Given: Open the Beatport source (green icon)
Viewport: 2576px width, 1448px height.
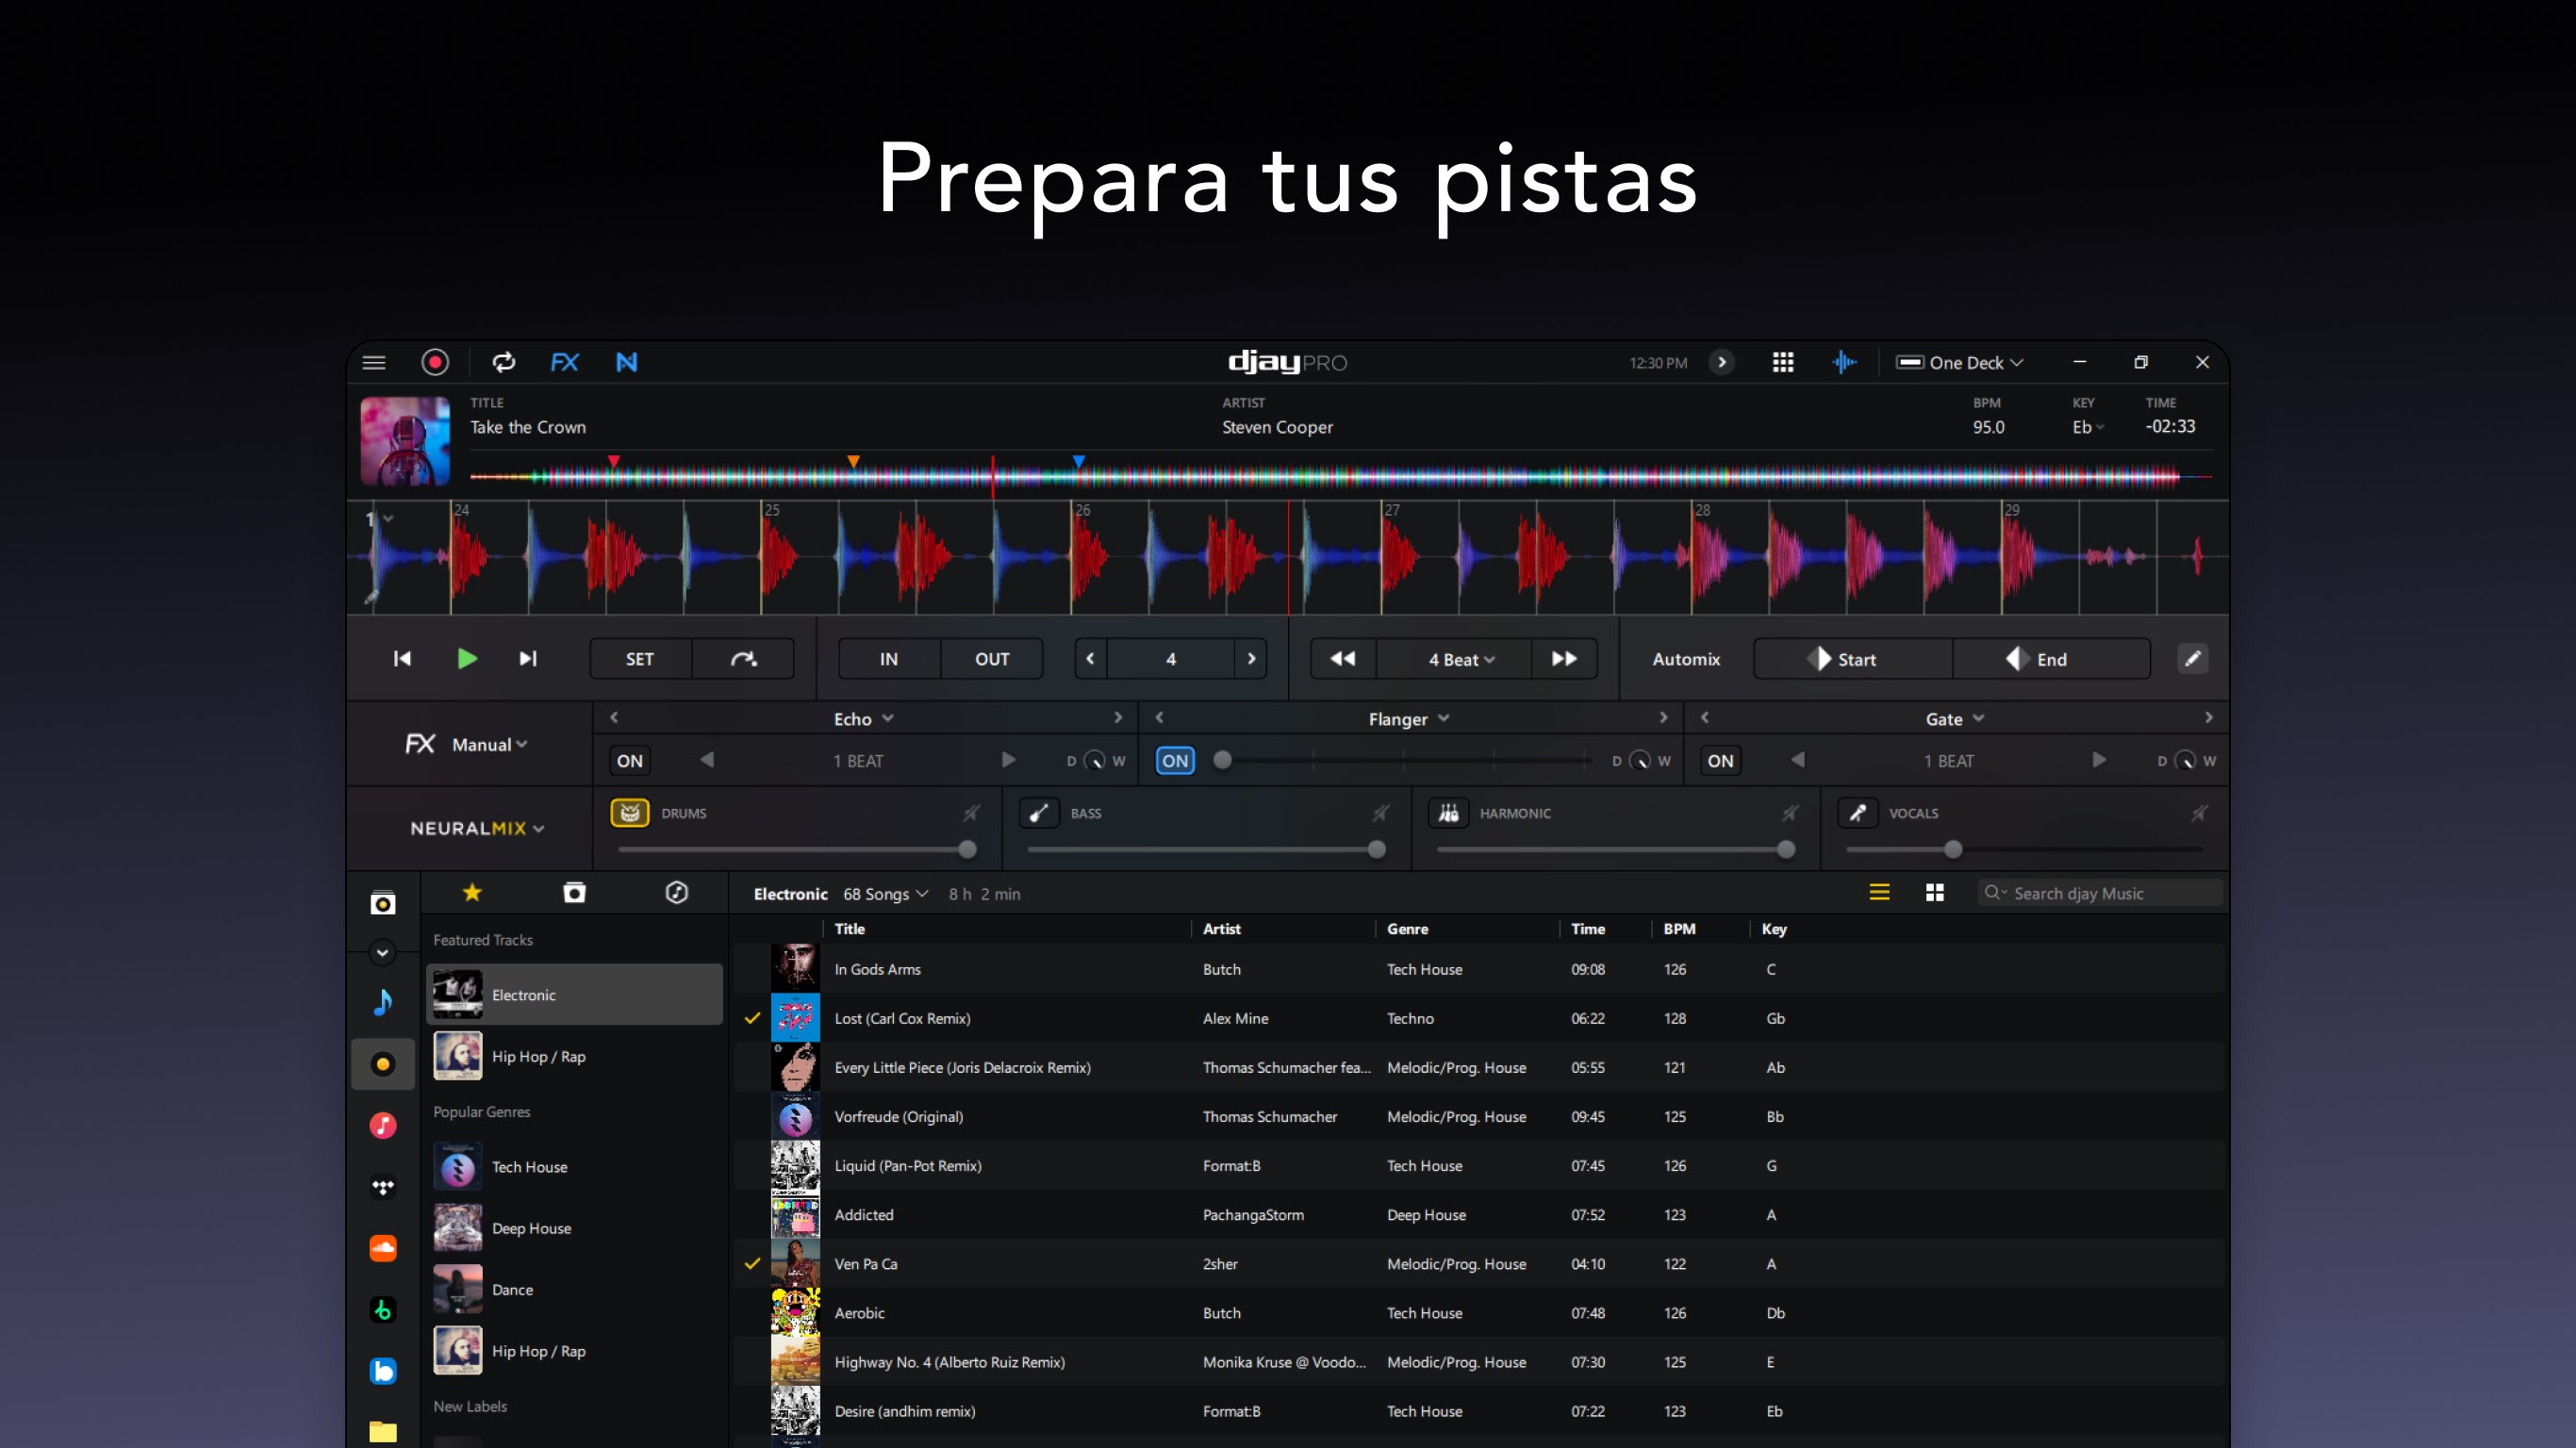Looking at the screenshot, I should point(383,1309).
